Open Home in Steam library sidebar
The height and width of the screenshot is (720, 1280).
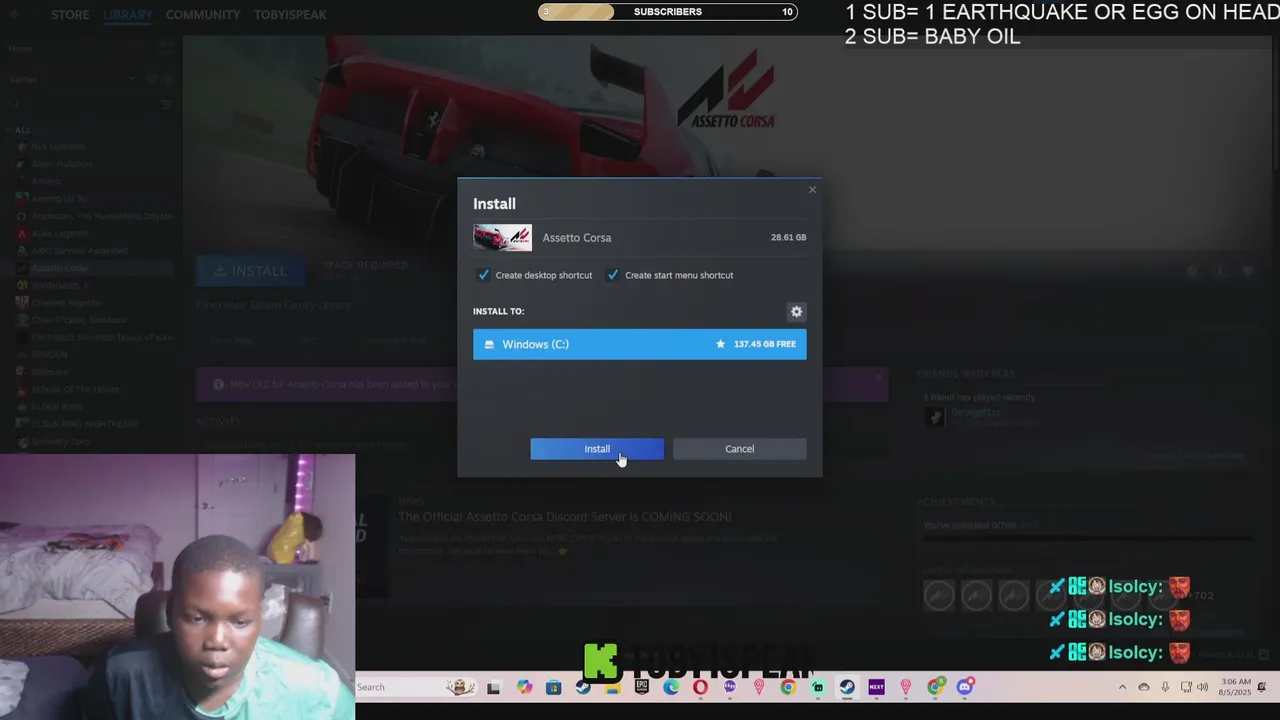tap(20, 49)
